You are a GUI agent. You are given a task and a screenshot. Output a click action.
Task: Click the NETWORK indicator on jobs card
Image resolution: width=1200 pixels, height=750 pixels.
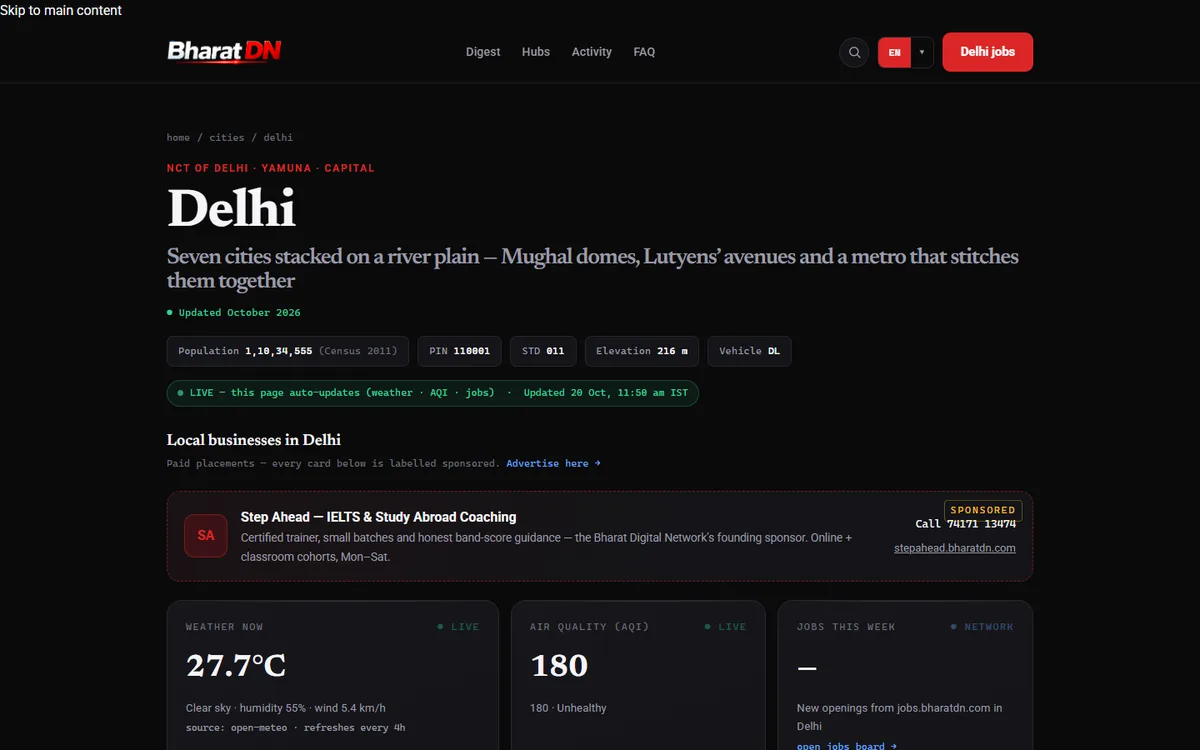tap(982, 627)
